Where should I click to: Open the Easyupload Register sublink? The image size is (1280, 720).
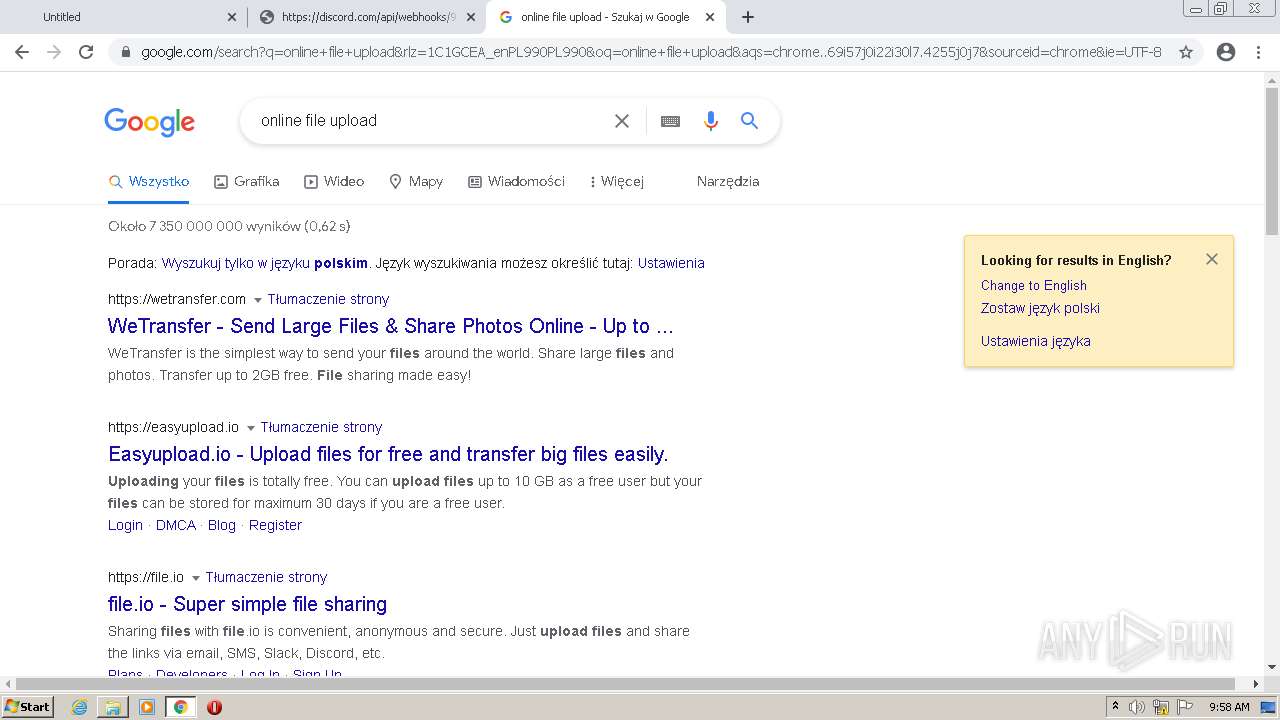click(275, 526)
